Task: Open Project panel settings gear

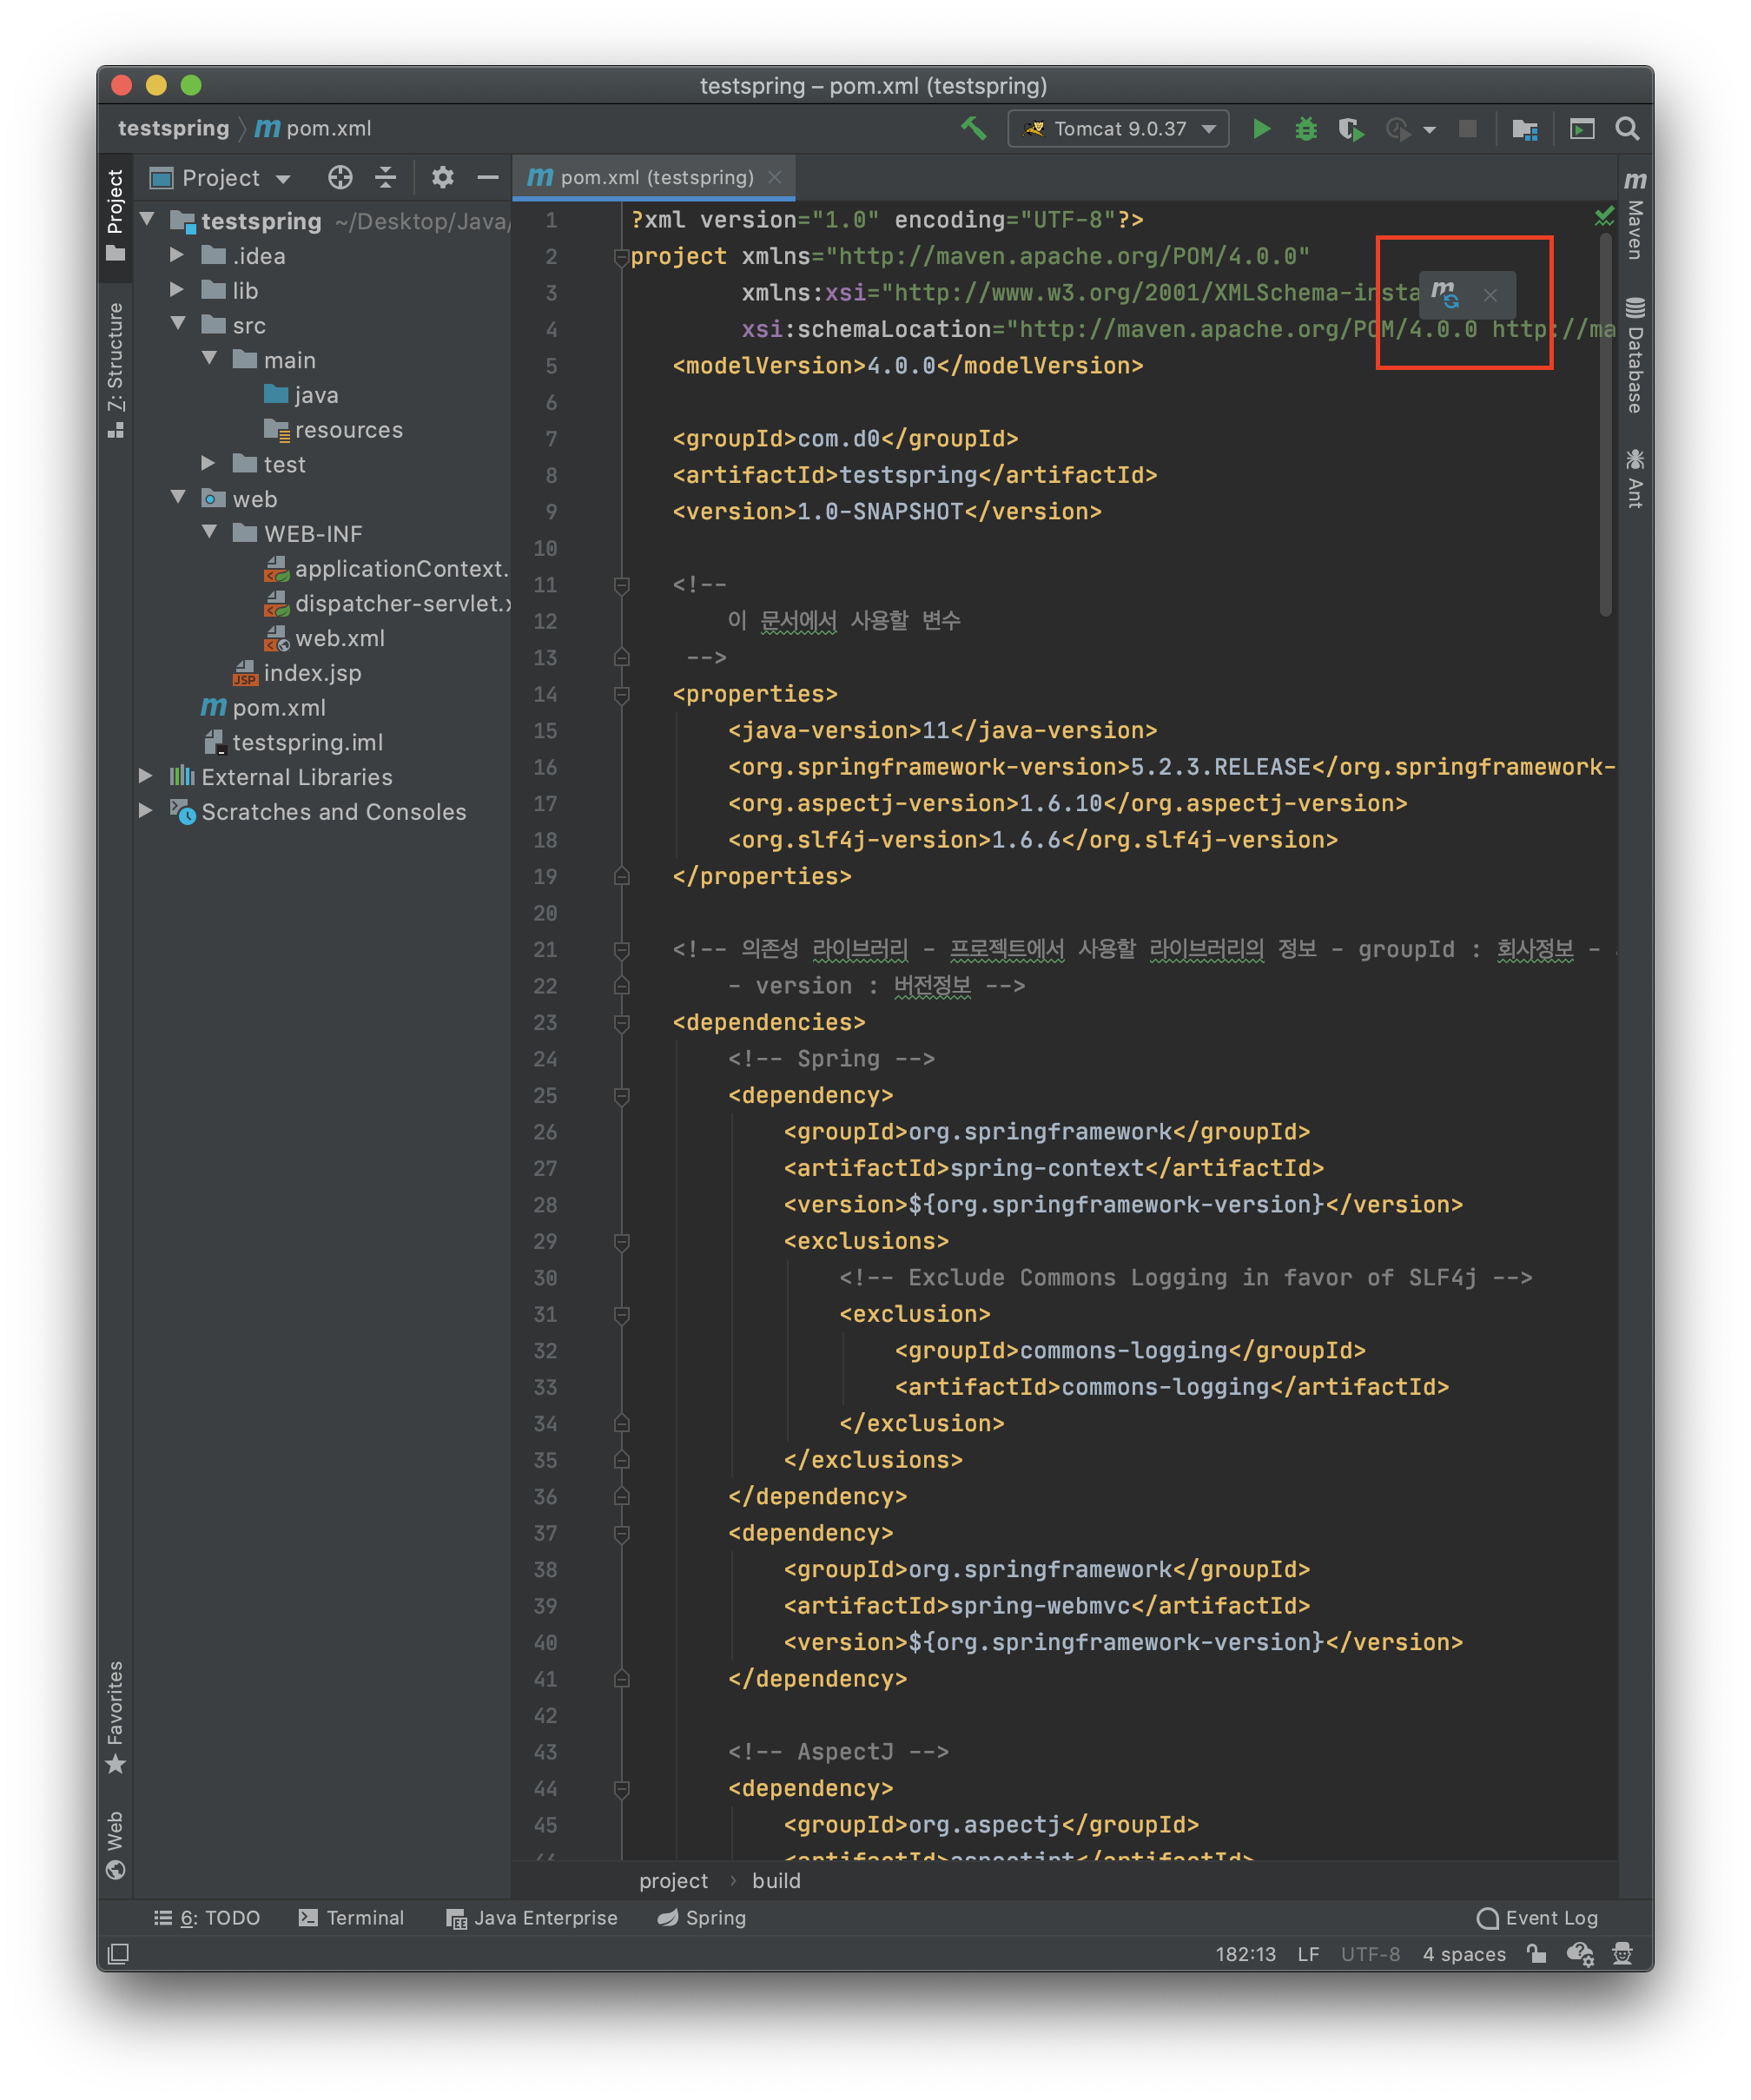Action: [x=442, y=178]
